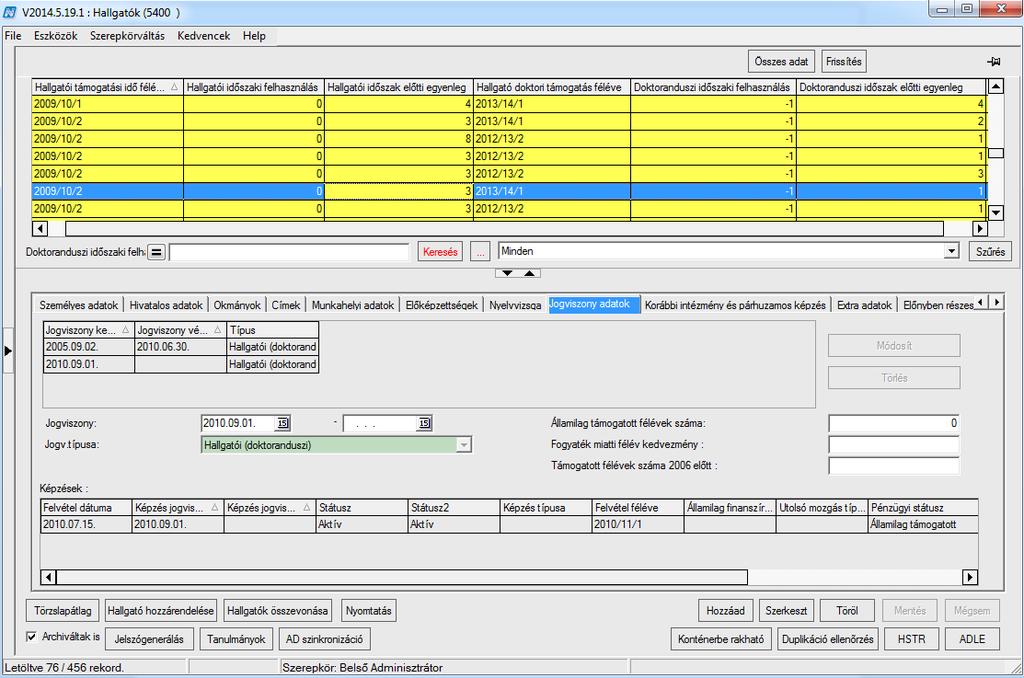Switch to Okmányok tab
This screenshot has height=678, width=1024.
(x=237, y=305)
